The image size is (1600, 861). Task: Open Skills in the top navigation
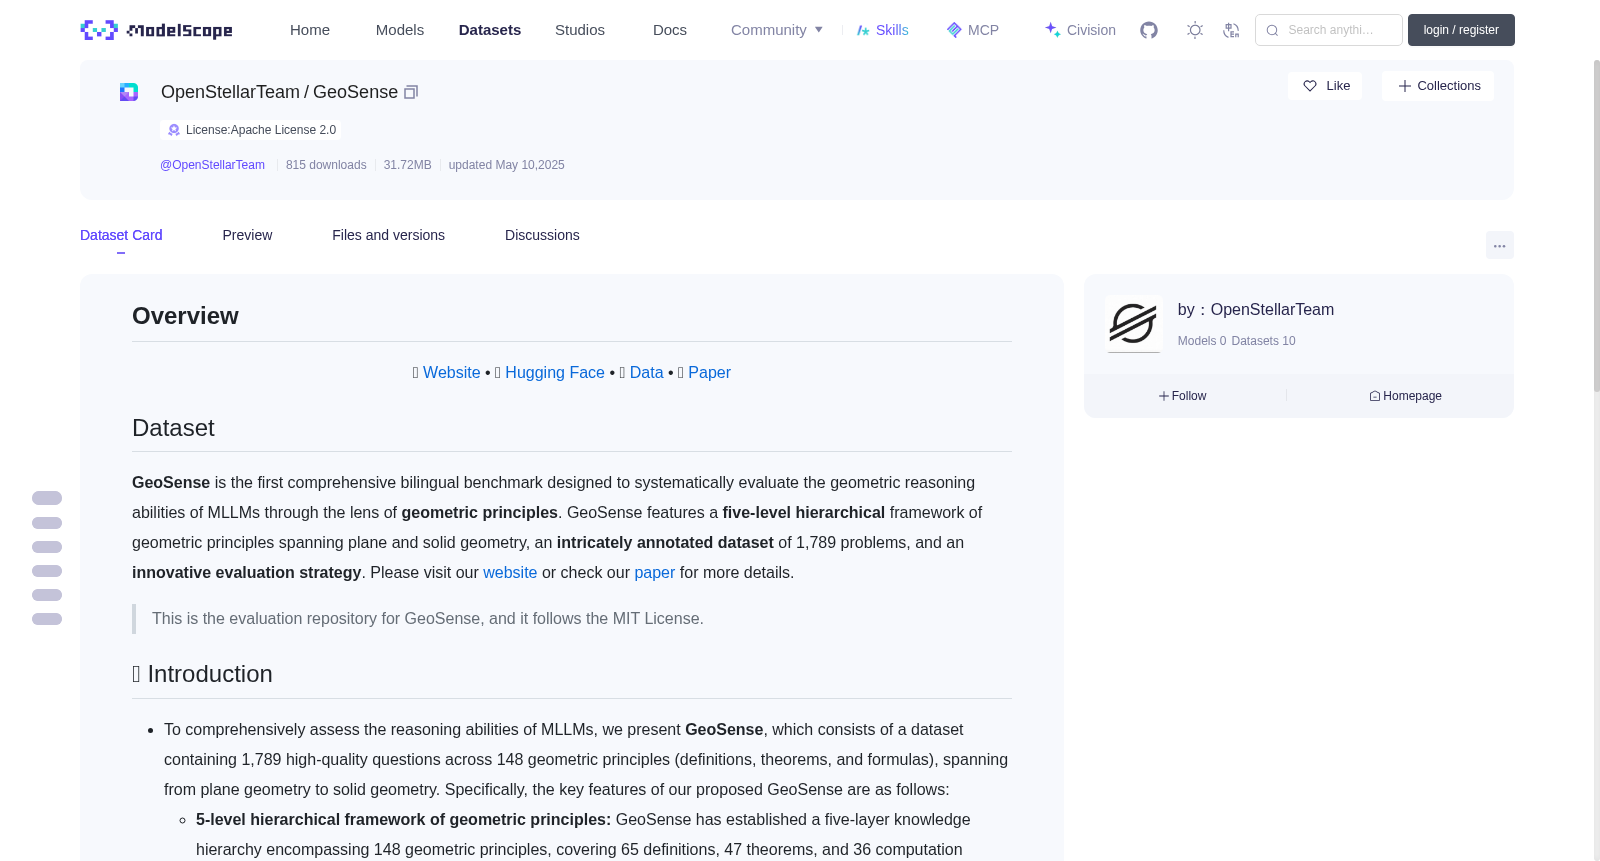883,30
